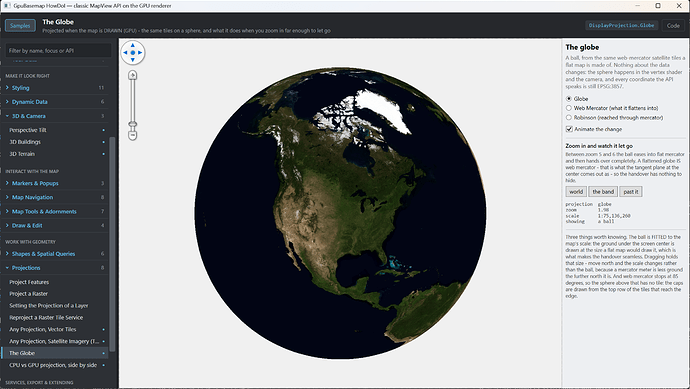Screen dimensions: 690x389
Task: Expand Shapes & Spatial Queries category
Action: (x=55, y=253)
